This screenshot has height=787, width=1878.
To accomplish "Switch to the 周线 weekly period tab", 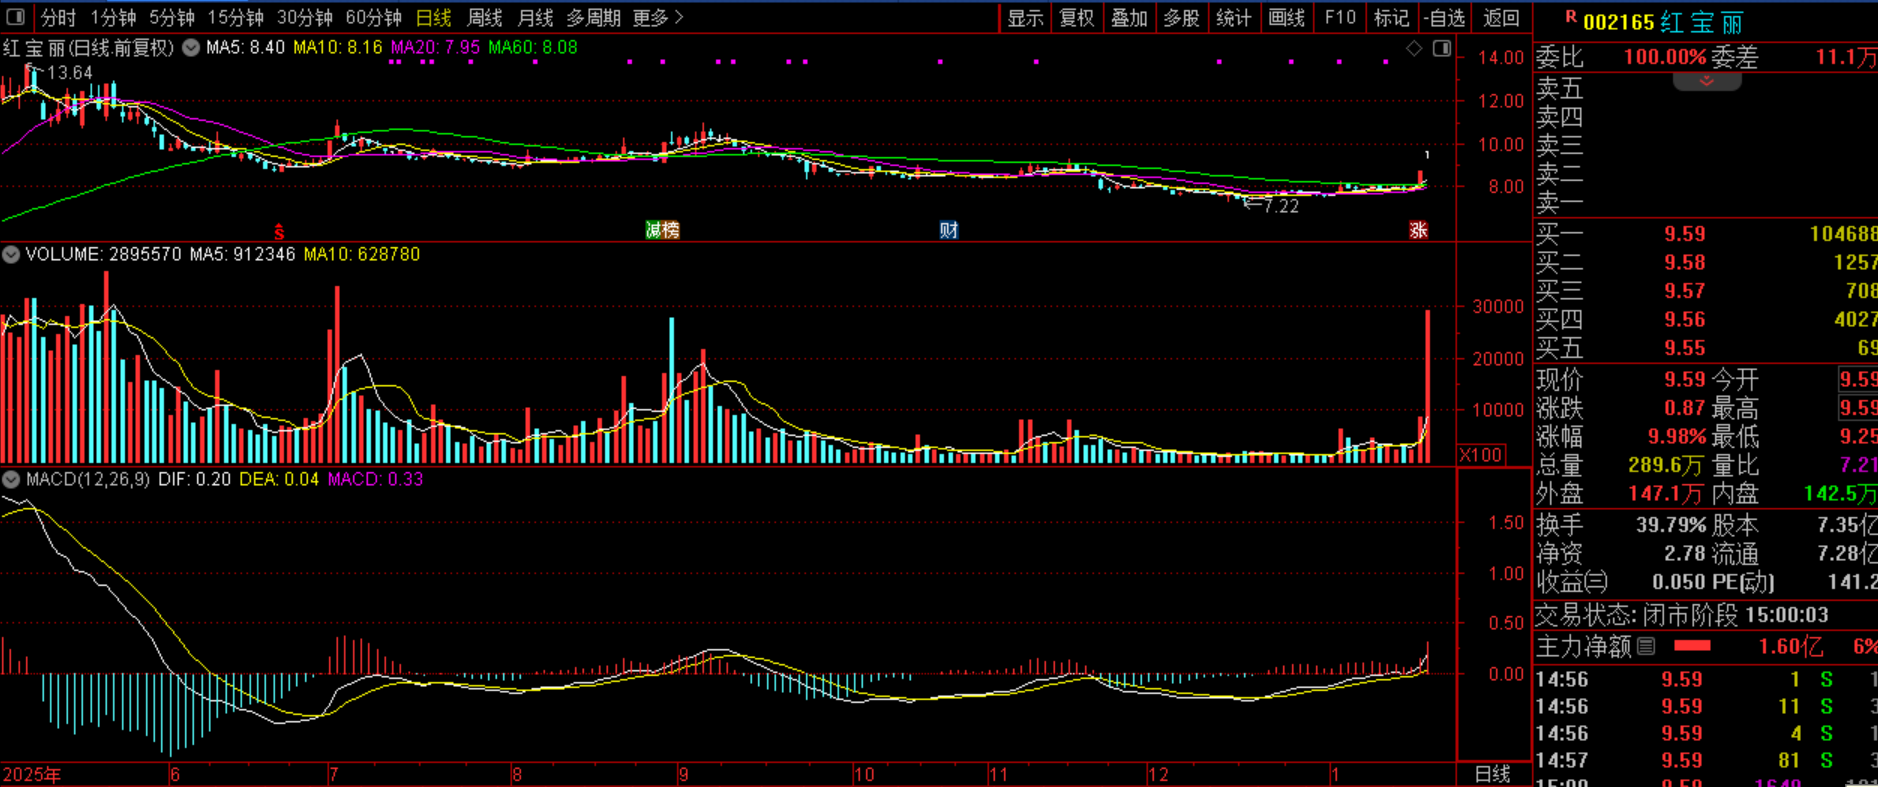I will (485, 18).
